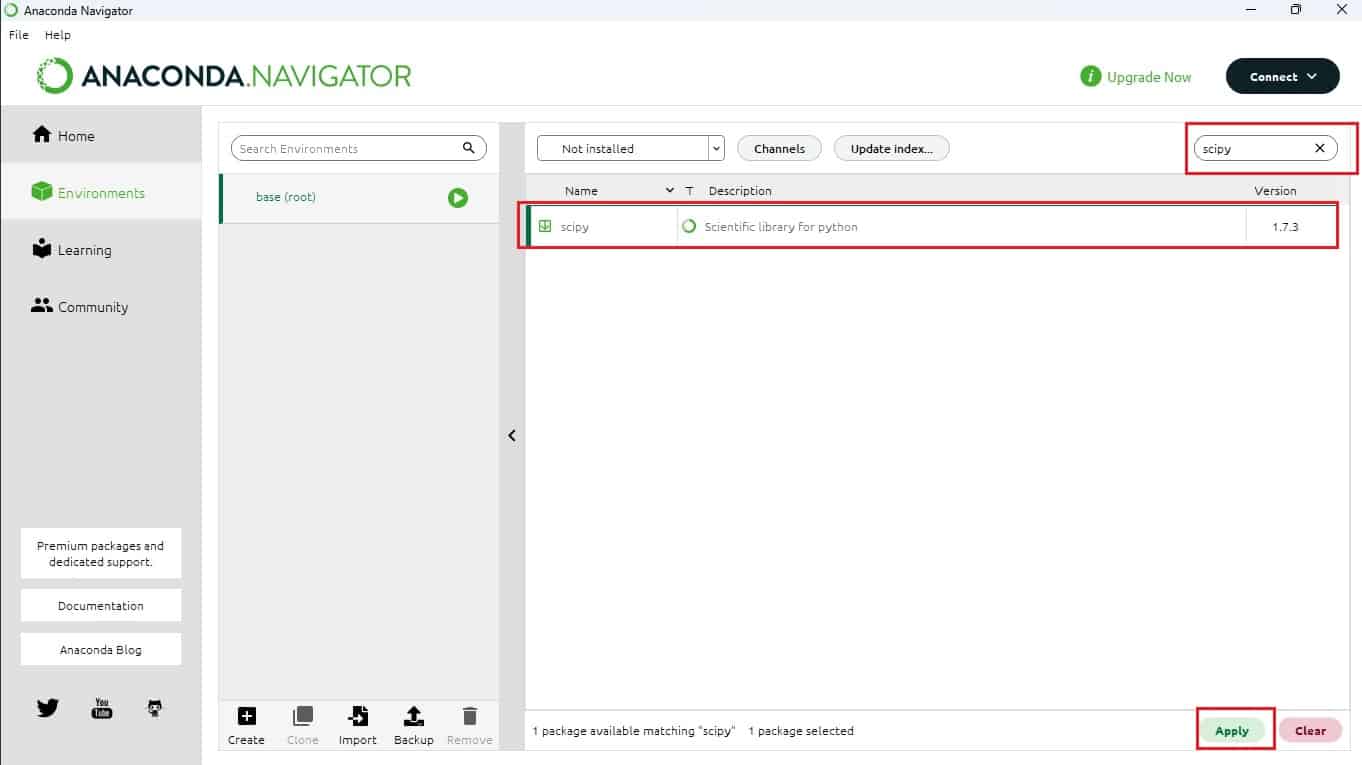The height and width of the screenshot is (765, 1362).
Task: Open the YouTube channel icon
Action: coord(101,708)
